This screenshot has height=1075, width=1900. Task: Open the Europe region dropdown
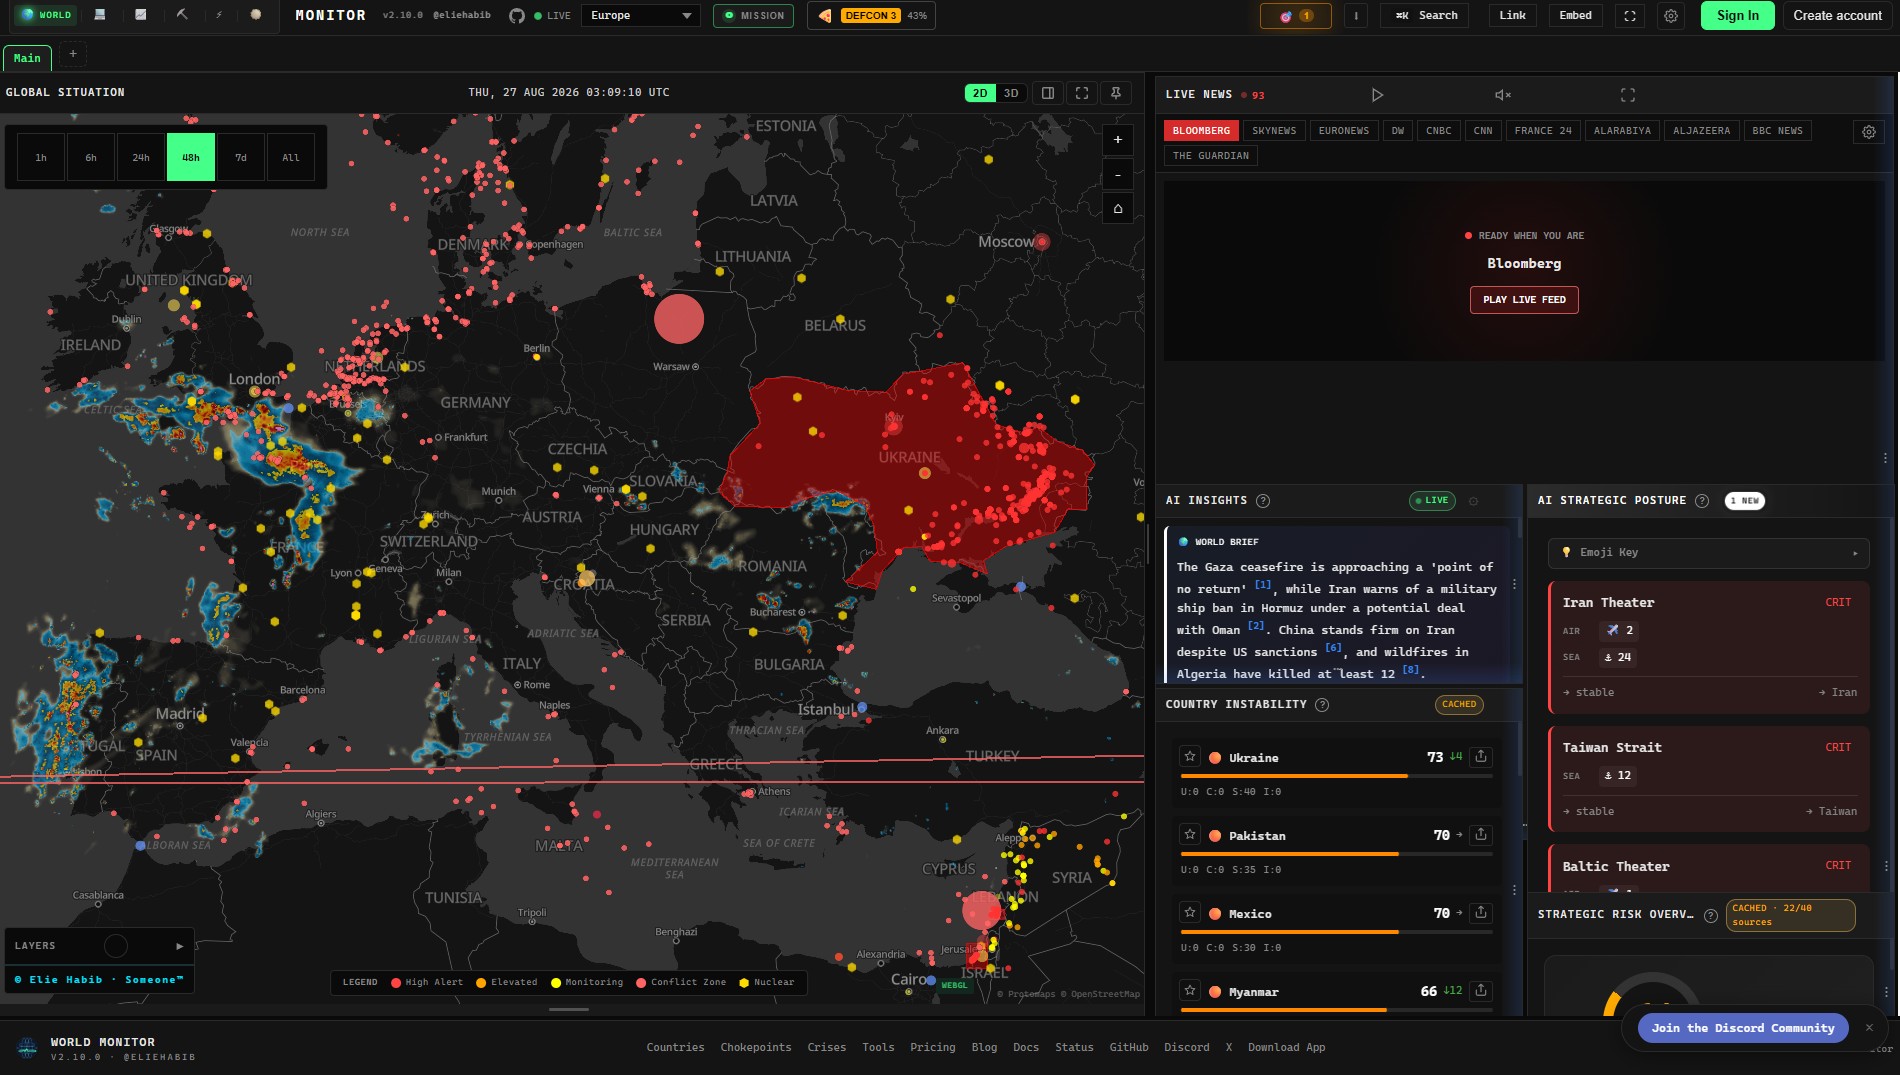tap(642, 16)
